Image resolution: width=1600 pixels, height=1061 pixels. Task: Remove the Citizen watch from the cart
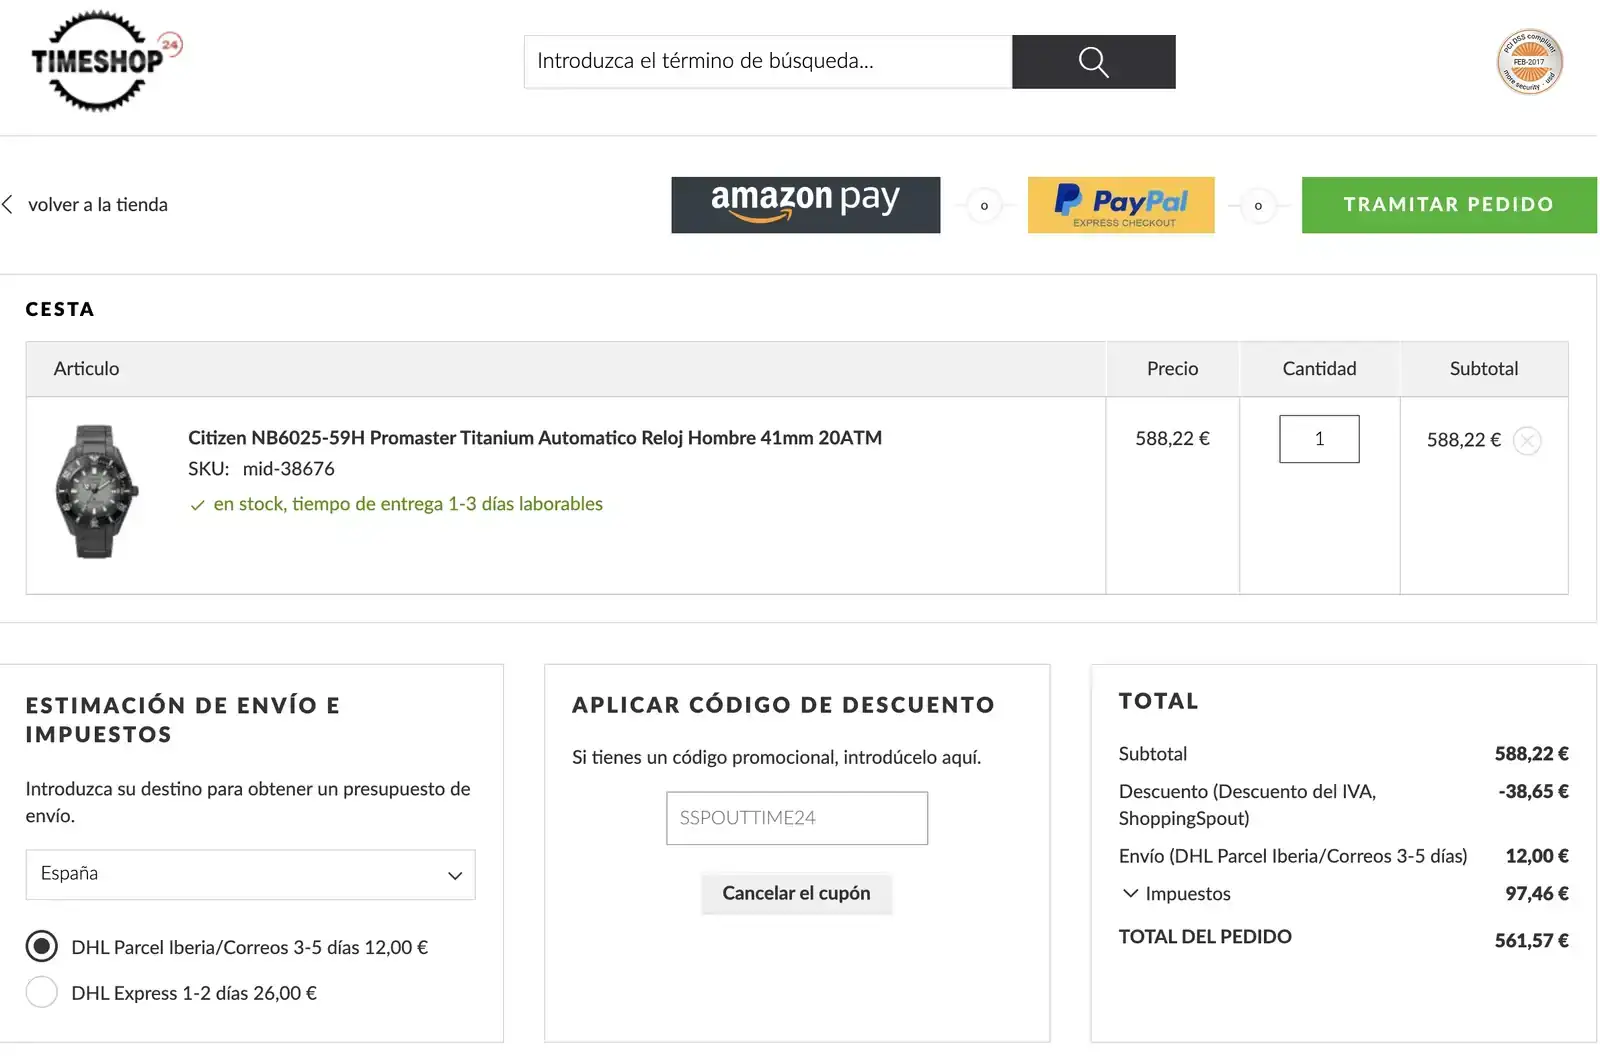[x=1527, y=440]
